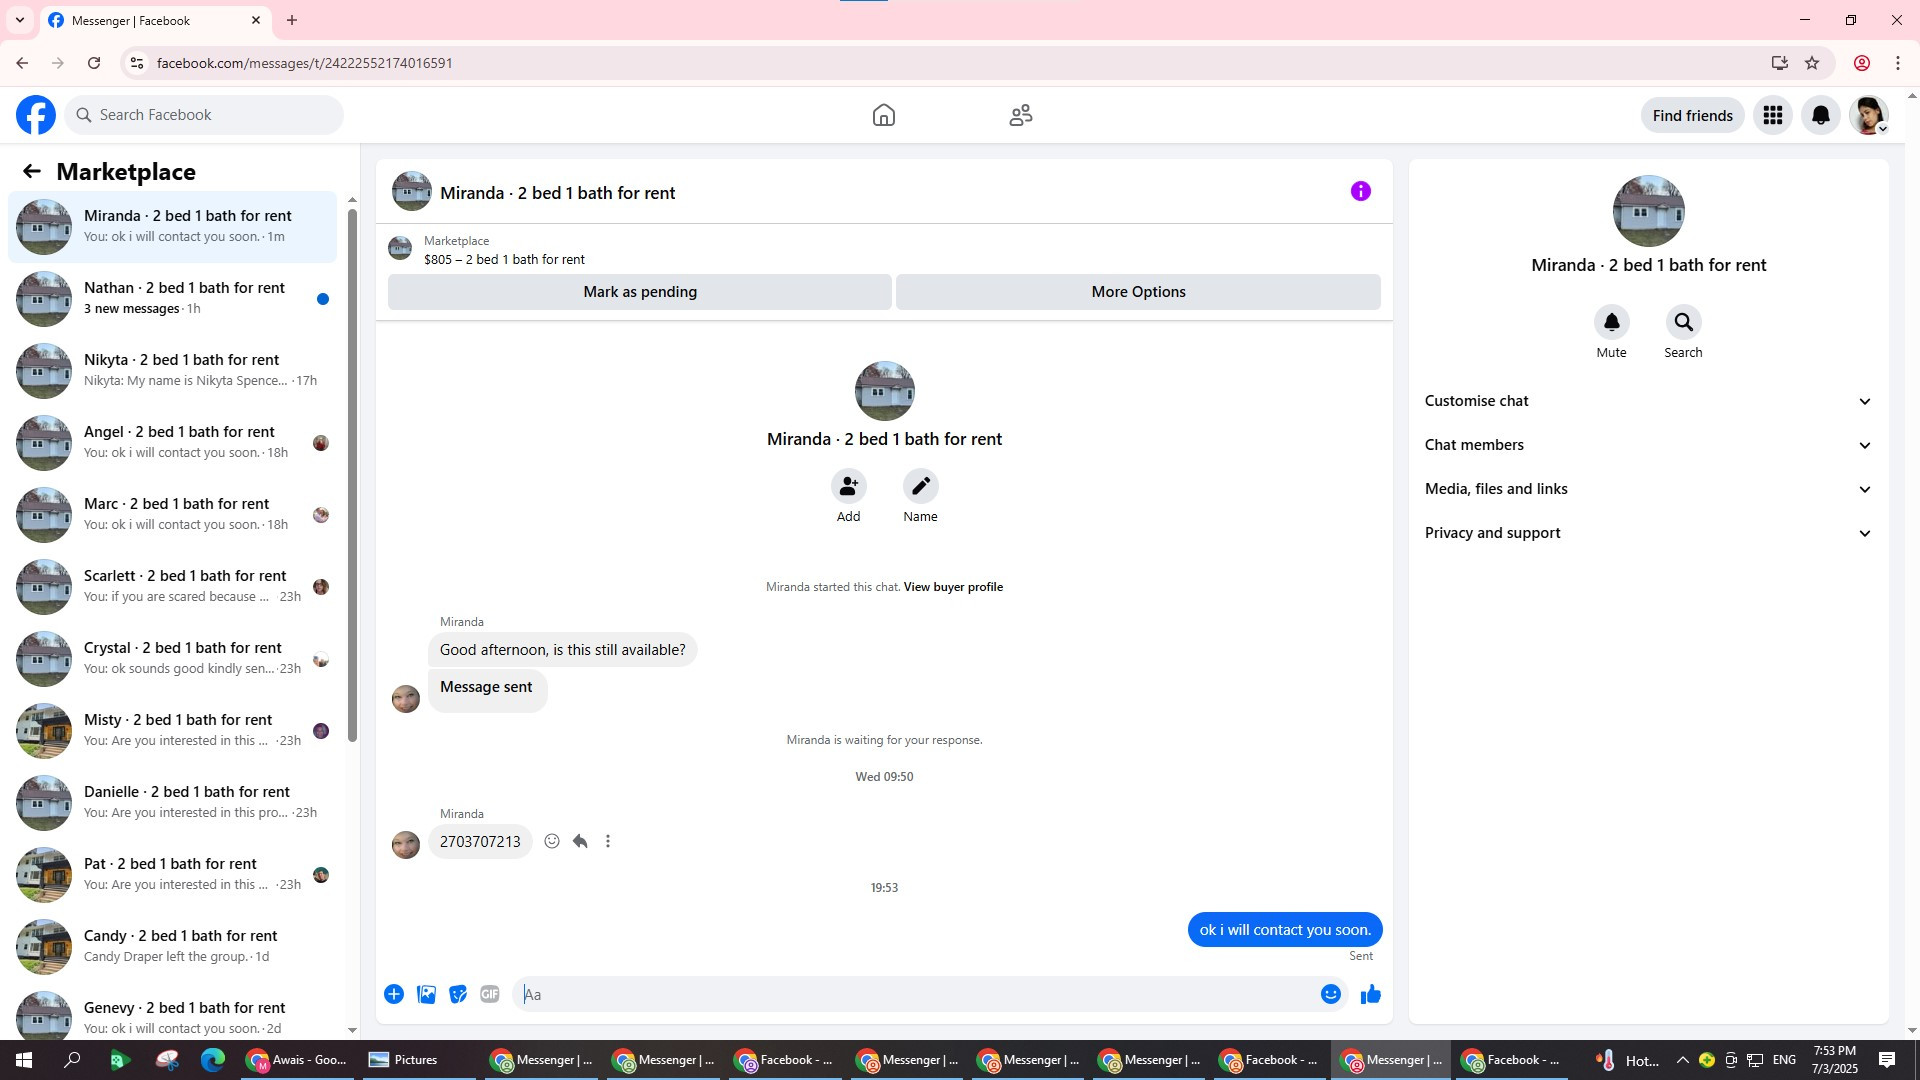Open Facebook notifications bell
Screen dimensions: 1920x1080
1820,116
